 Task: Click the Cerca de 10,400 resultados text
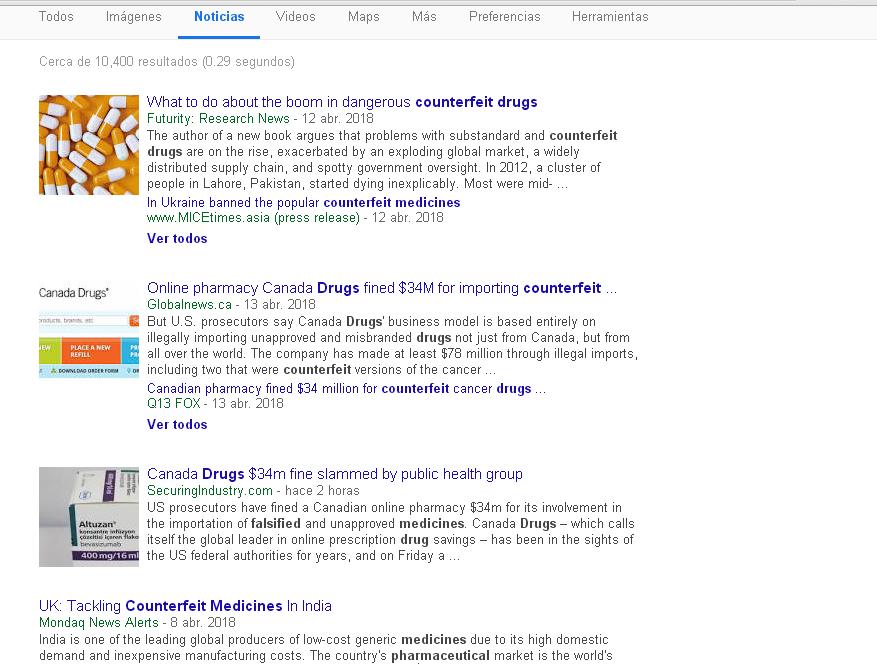pyautogui.click(x=167, y=62)
